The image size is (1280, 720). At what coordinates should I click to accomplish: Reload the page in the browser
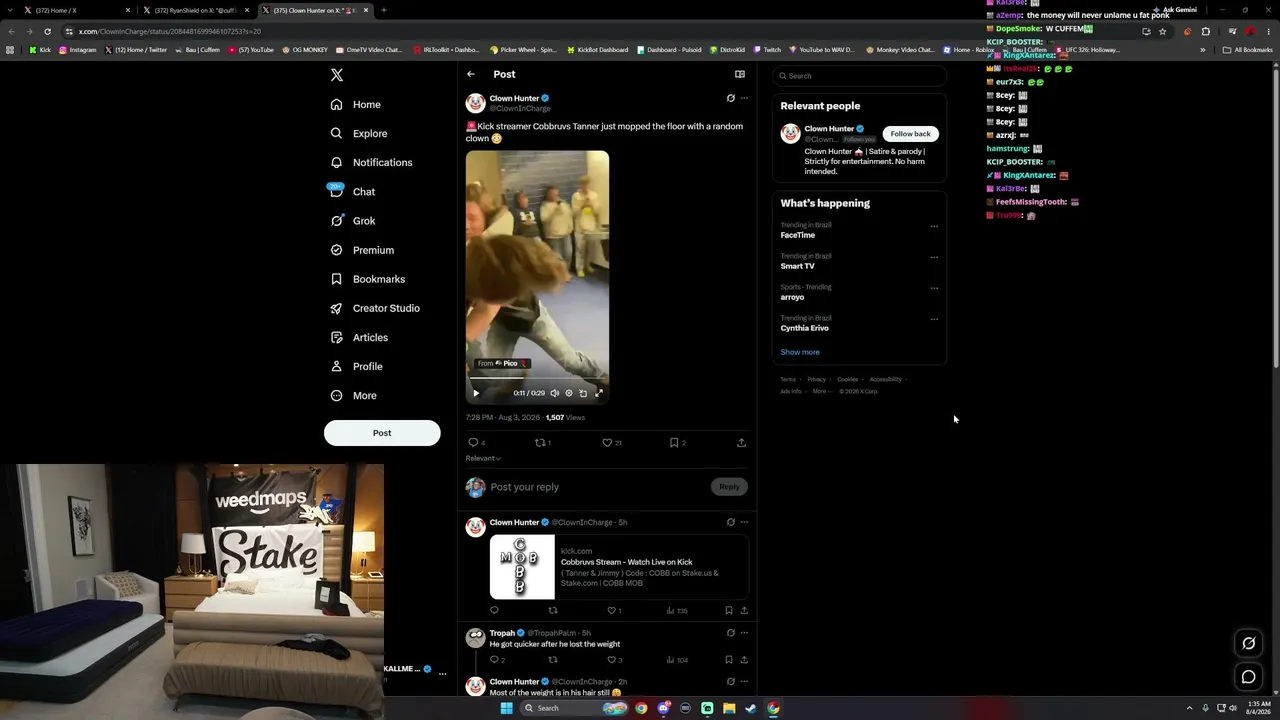tap(47, 31)
